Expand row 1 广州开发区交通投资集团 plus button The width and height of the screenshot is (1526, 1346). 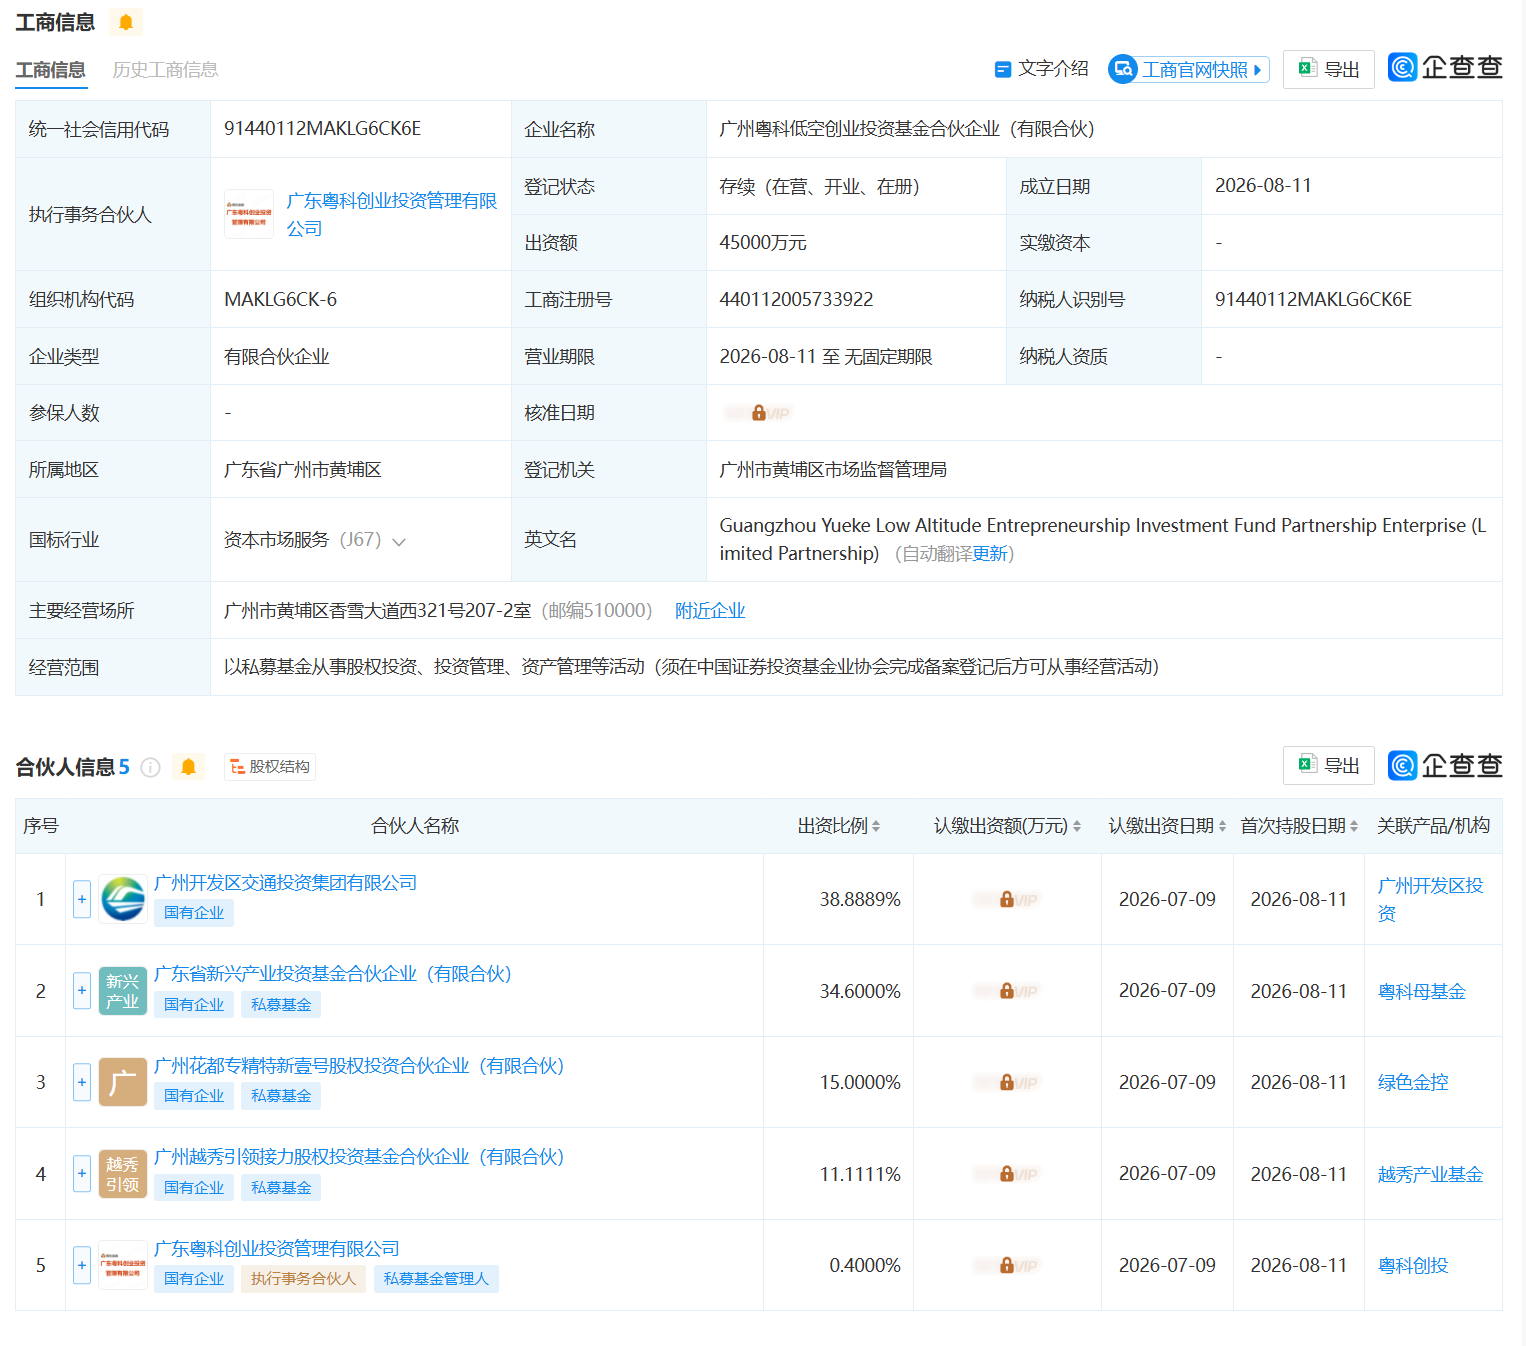pos(82,899)
